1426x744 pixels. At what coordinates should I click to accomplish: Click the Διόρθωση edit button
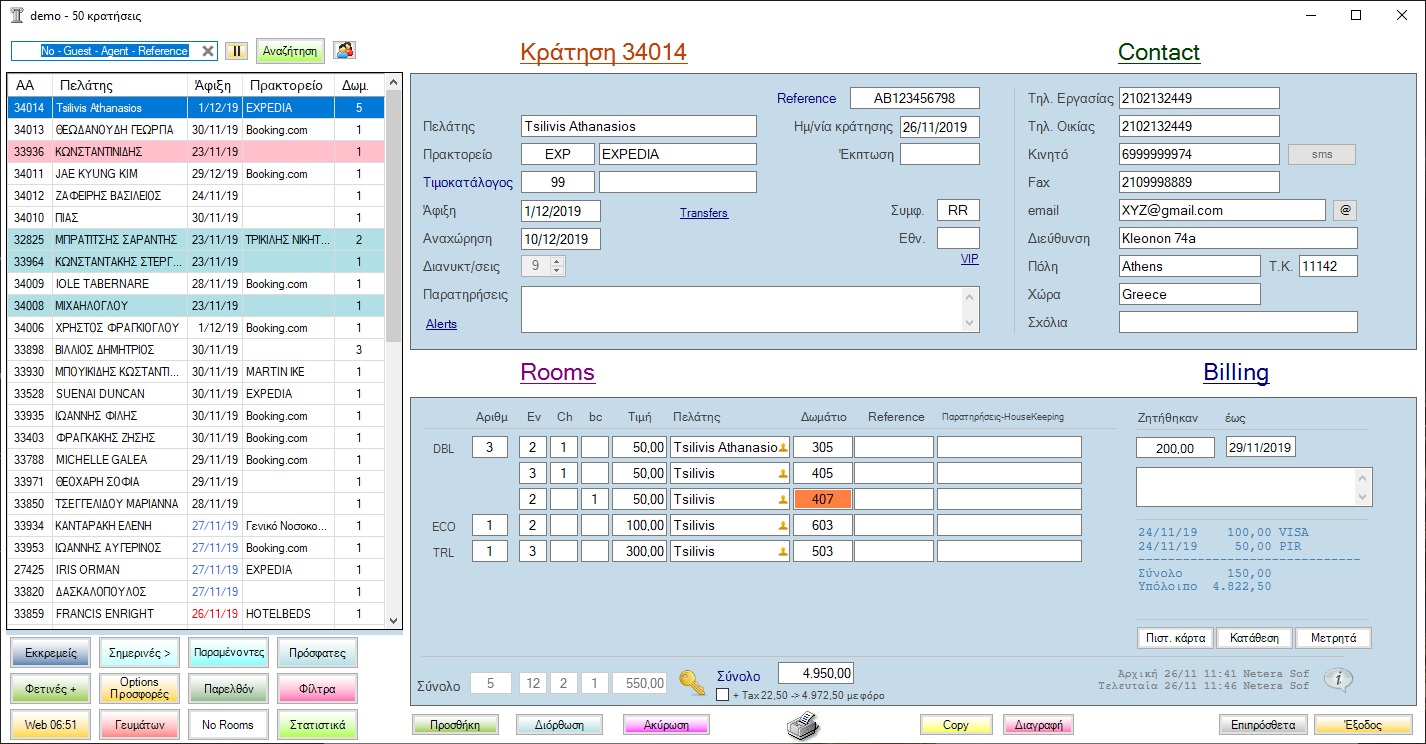coord(559,725)
